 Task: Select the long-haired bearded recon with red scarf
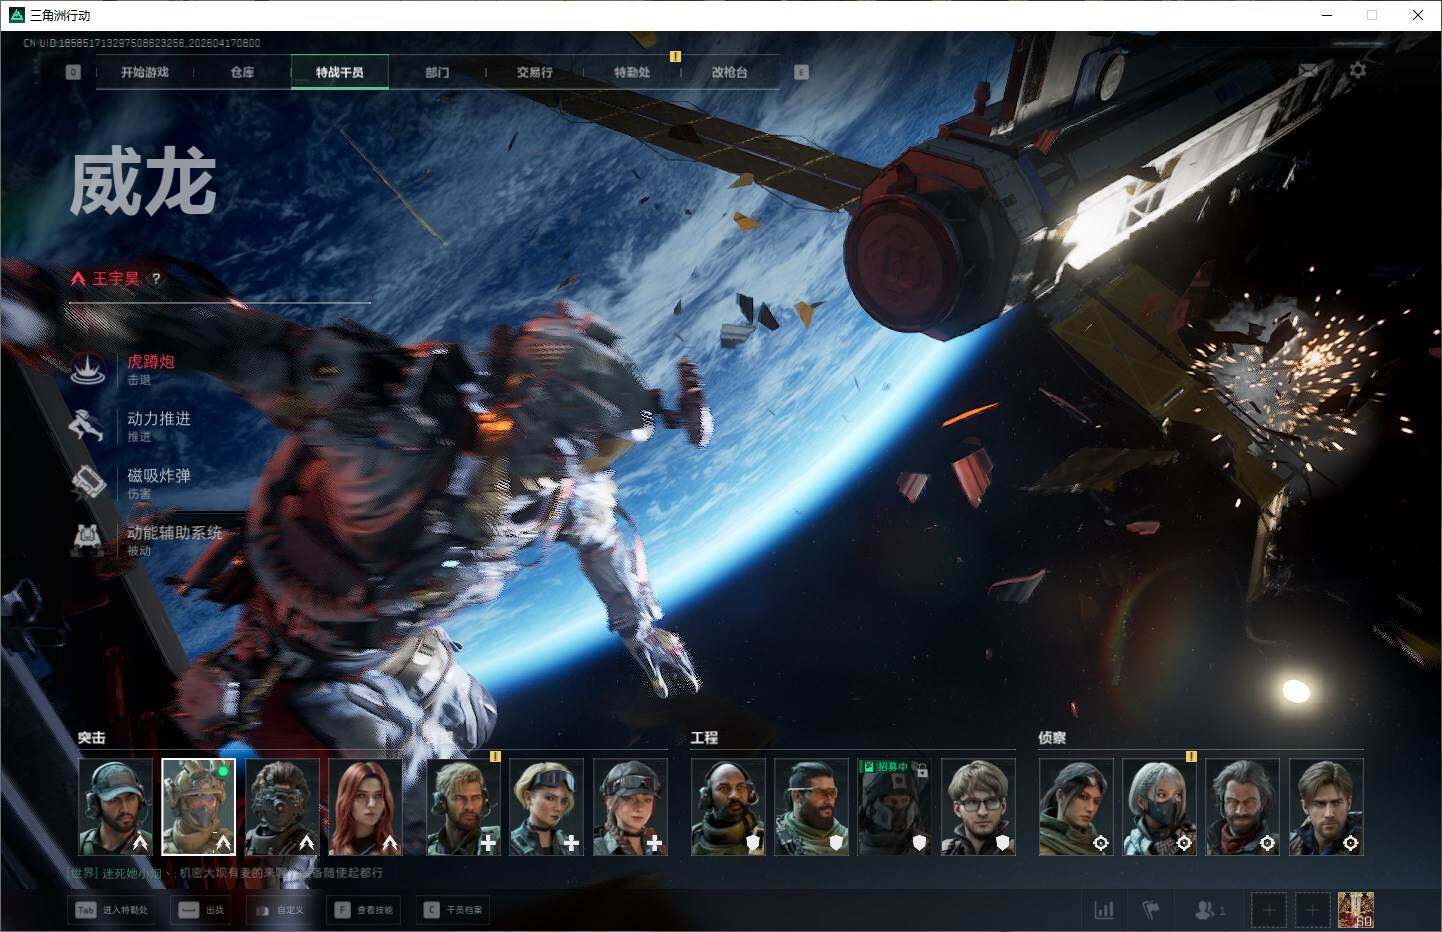1242,807
